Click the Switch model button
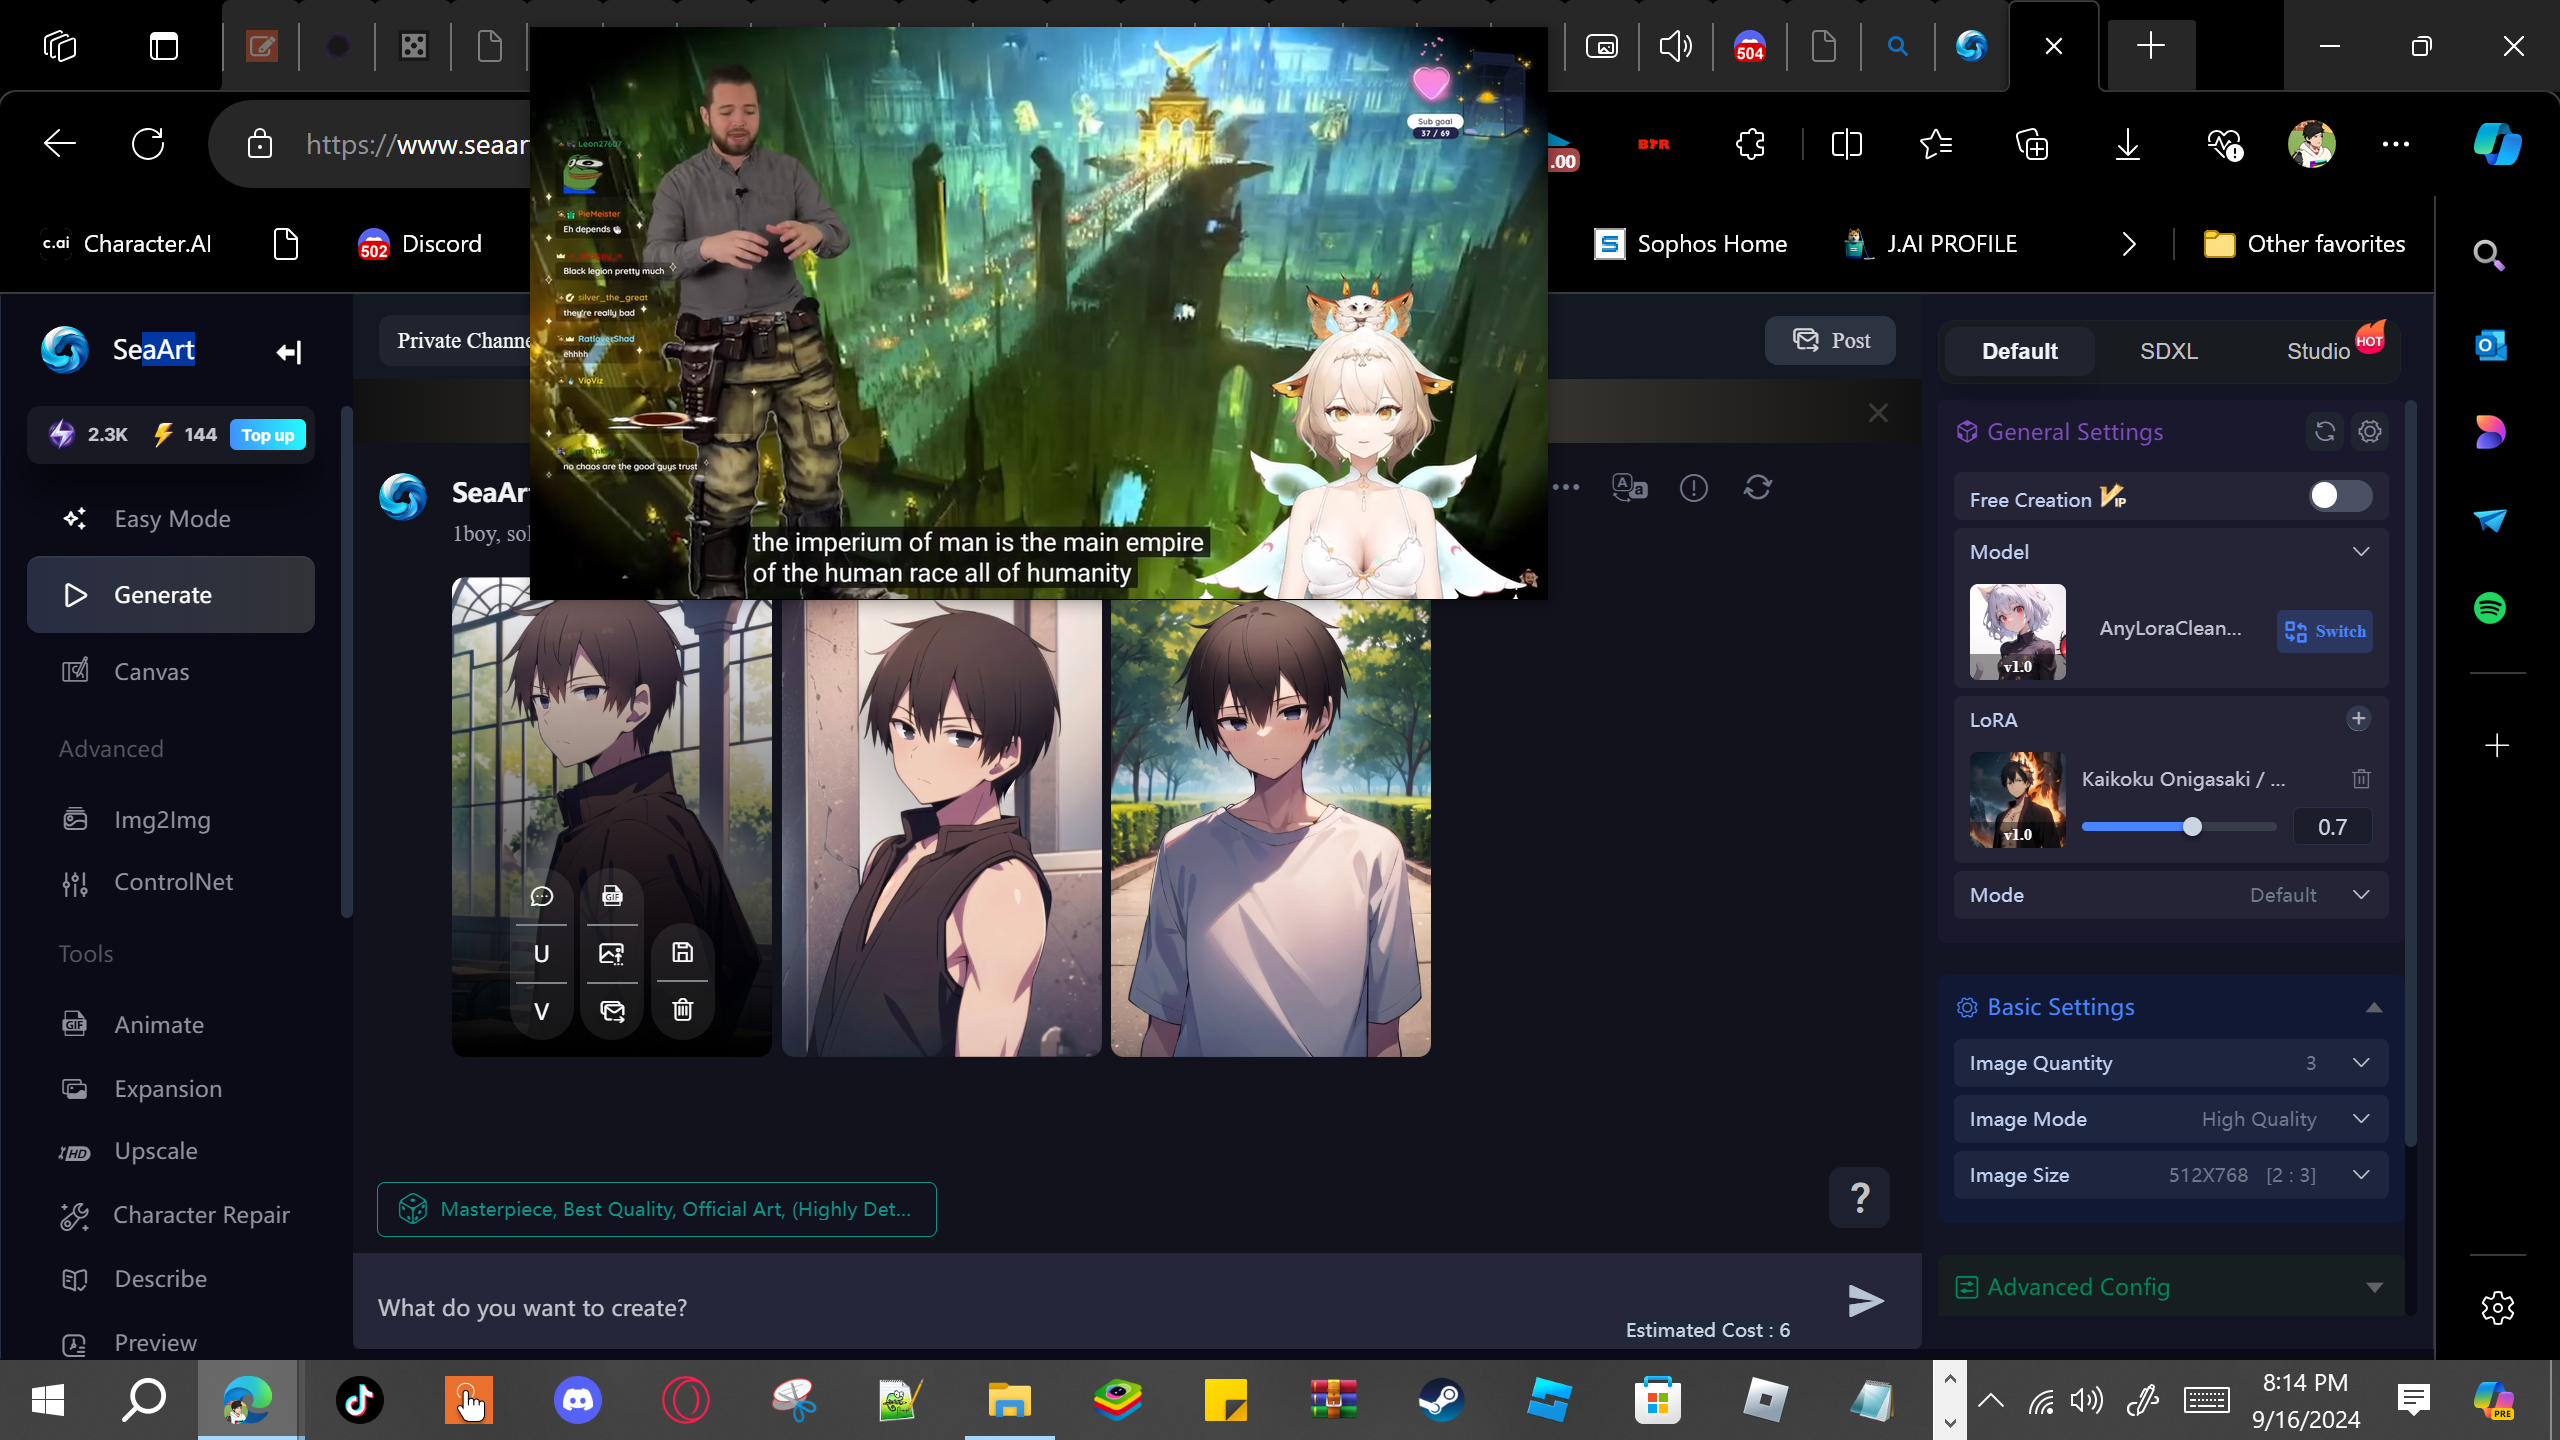2560x1440 pixels. pos(2325,631)
